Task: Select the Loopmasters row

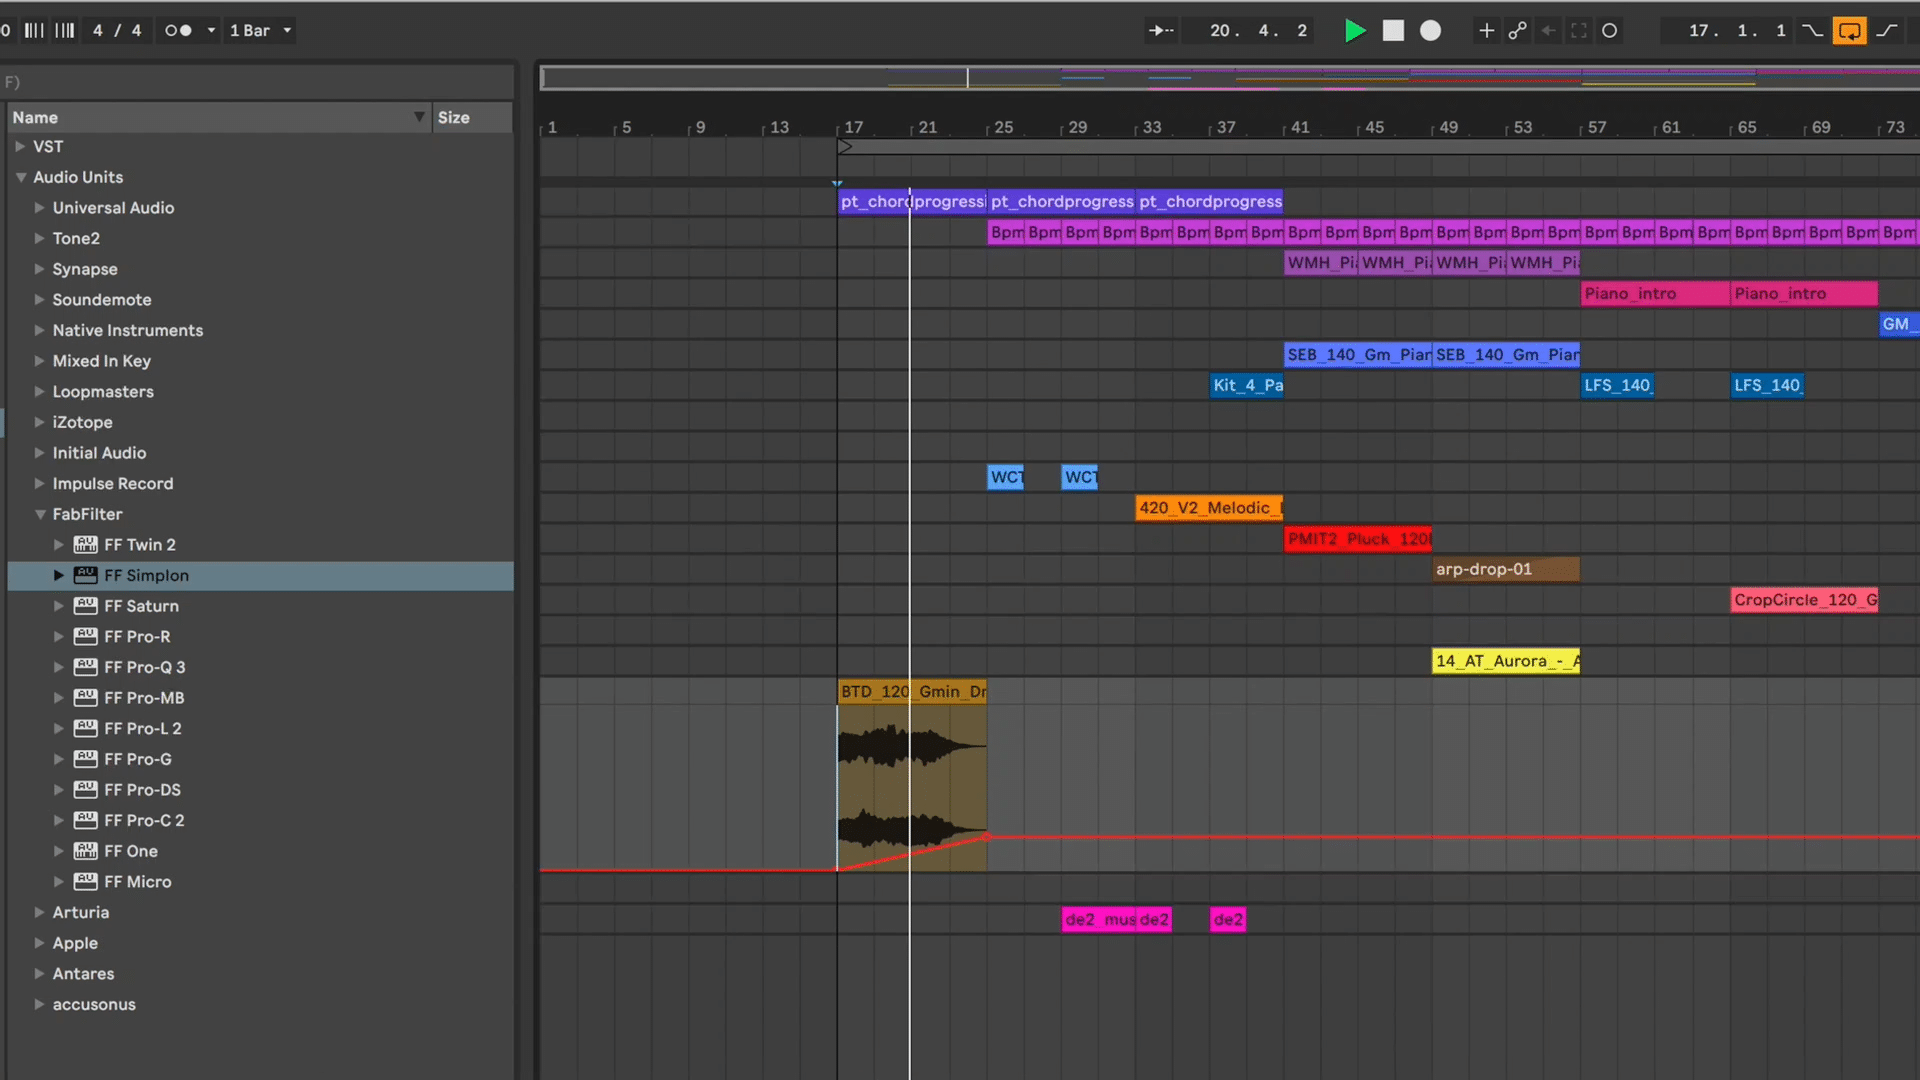Action: 260,392
